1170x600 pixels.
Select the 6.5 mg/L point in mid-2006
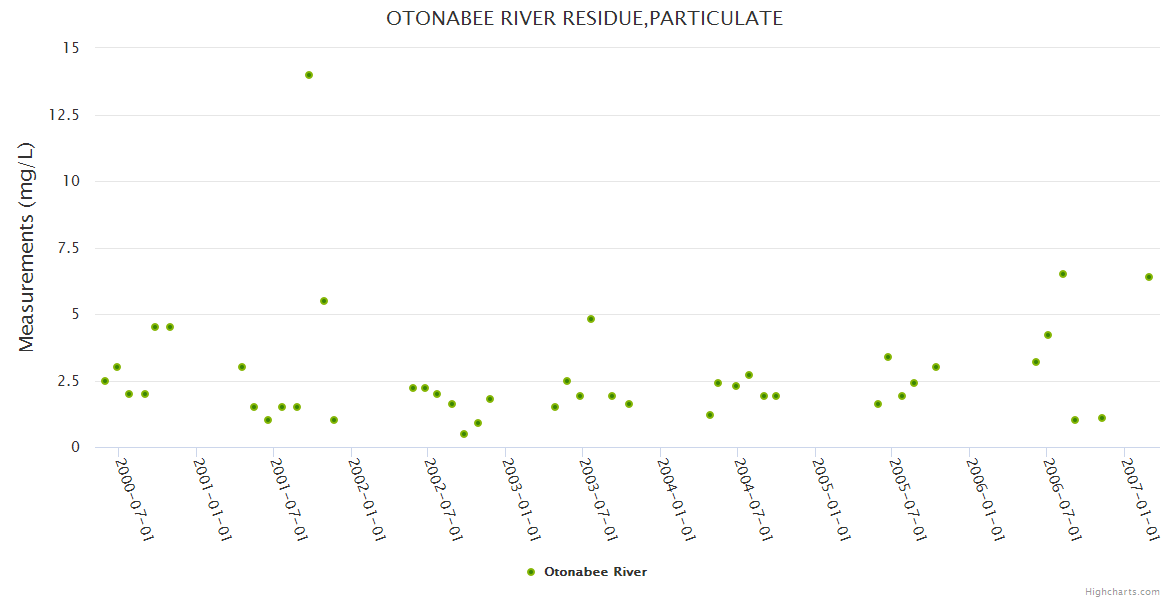point(1063,274)
